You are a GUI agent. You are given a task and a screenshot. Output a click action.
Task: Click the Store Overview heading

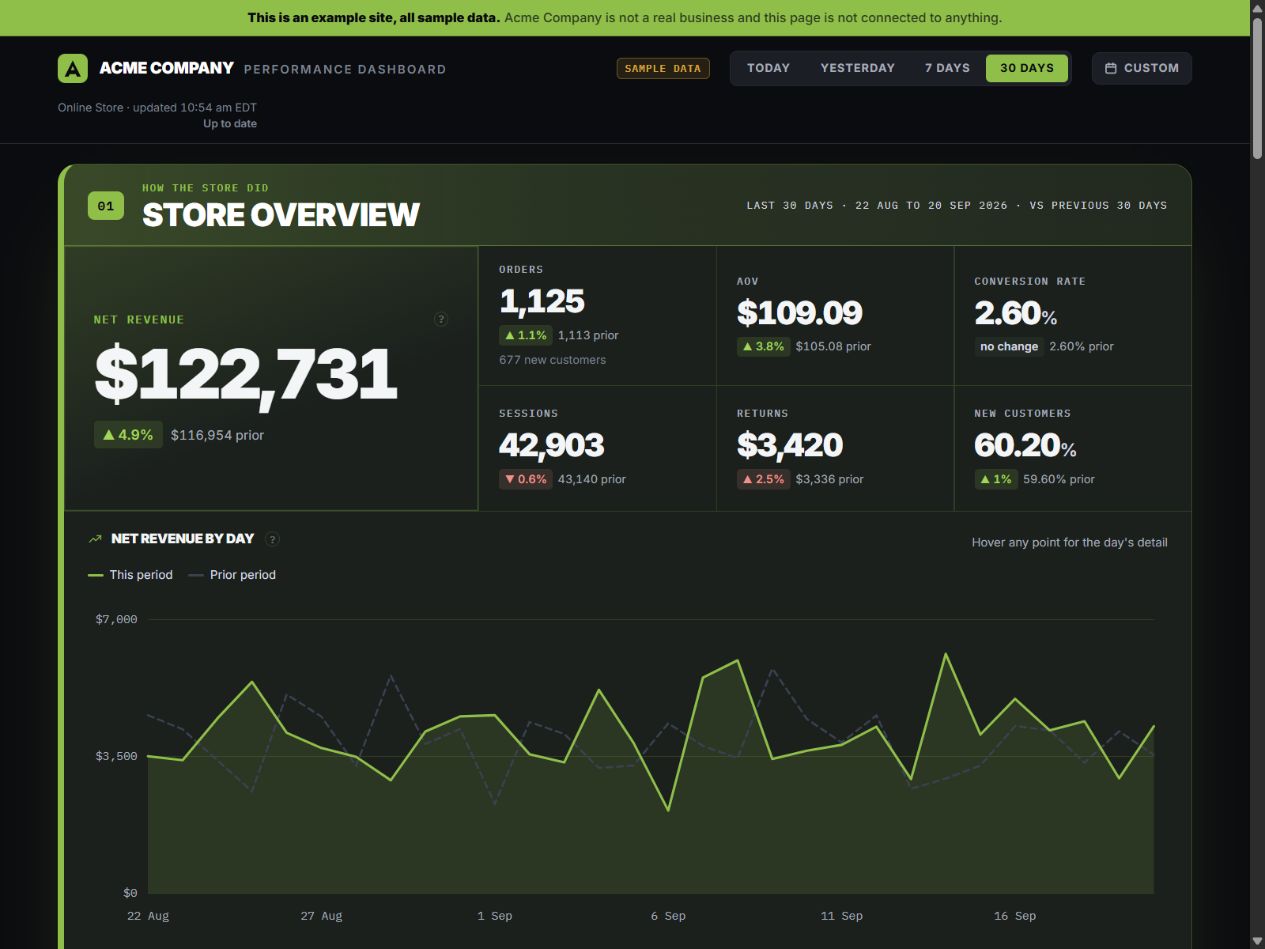pyautogui.click(x=281, y=215)
